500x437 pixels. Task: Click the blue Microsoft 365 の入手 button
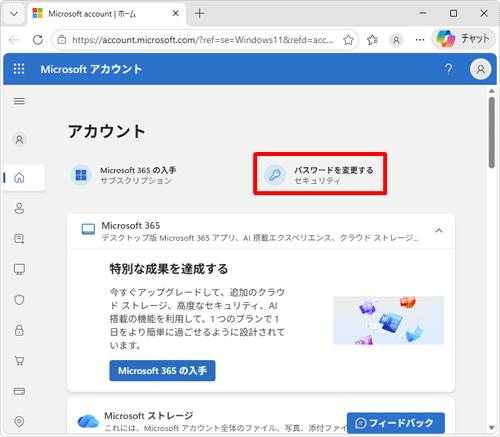(162, 371)
